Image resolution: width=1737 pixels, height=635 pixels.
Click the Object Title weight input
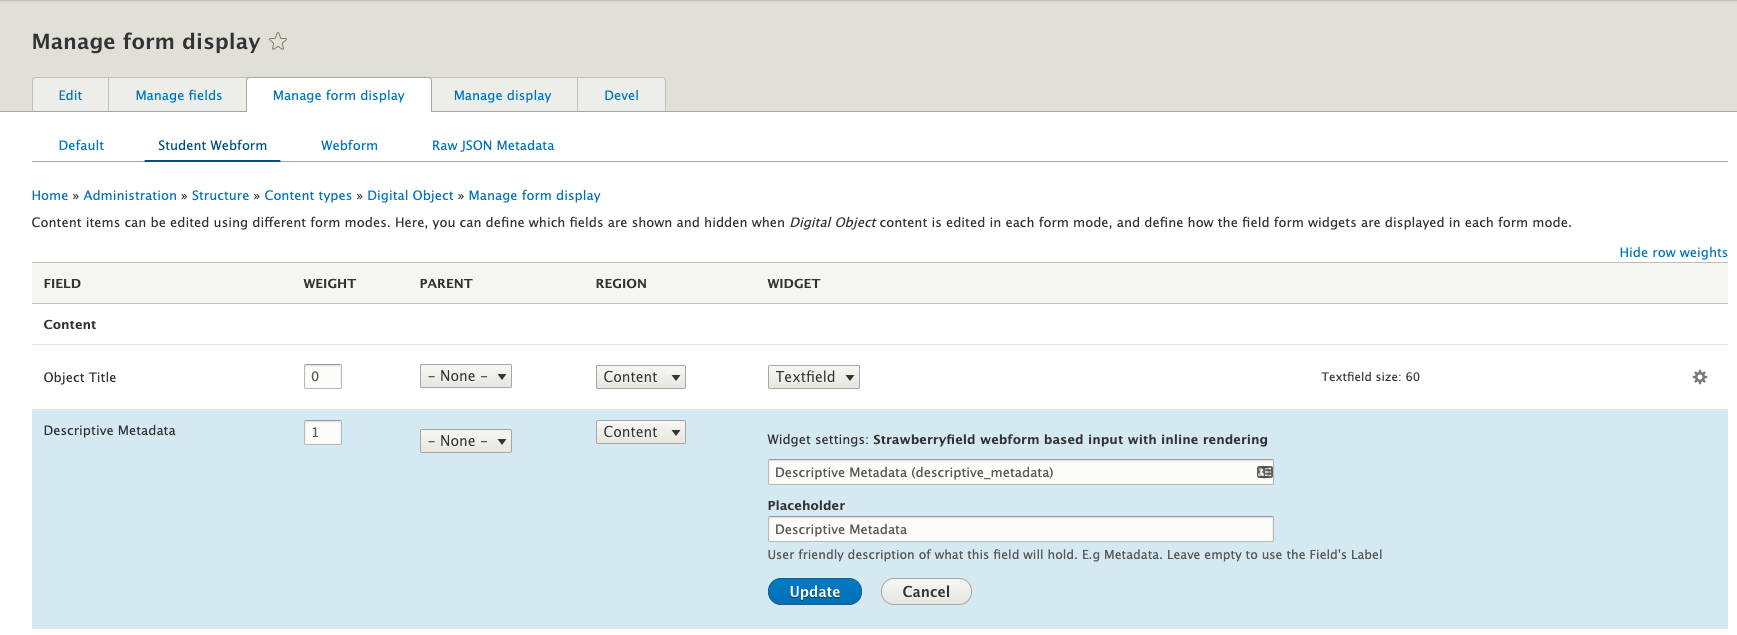322,376
